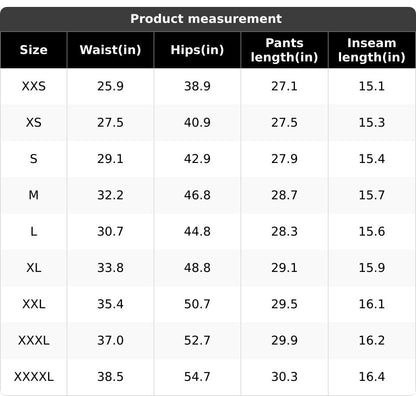The width and height of the screenshot is (416, 396).
Task: Click the XXXXL size label
Action: 34,377
